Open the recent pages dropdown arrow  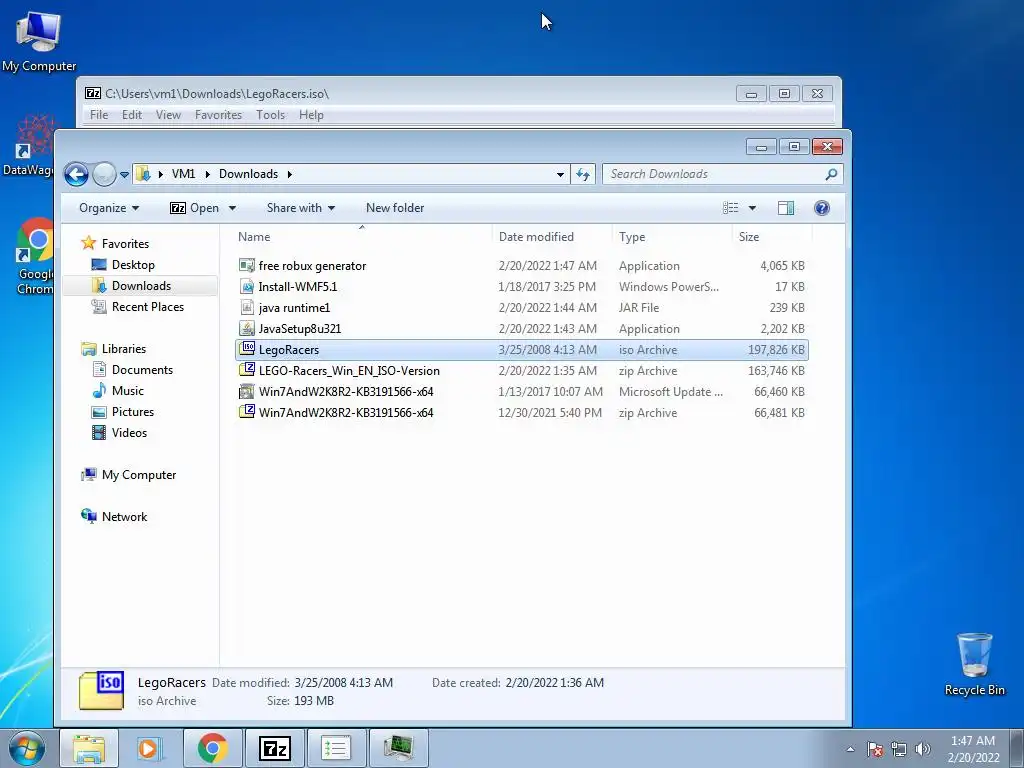pyautogui.click(x=124, y=175)
